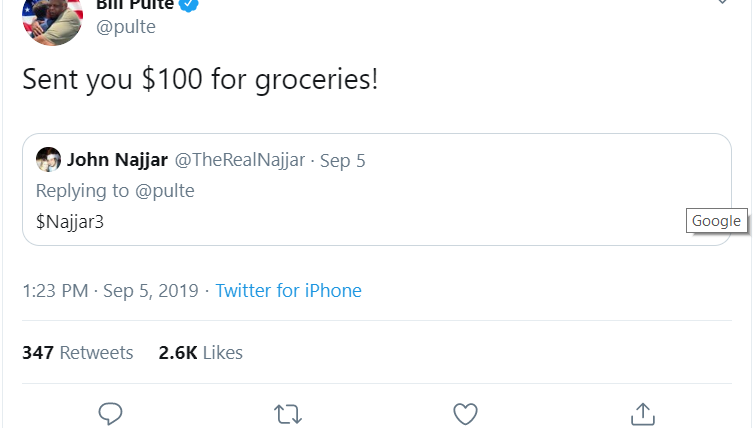Show the 2.6K Likes list
The height and width of the screenshot is (428, 755).
(x=200, y=353)
